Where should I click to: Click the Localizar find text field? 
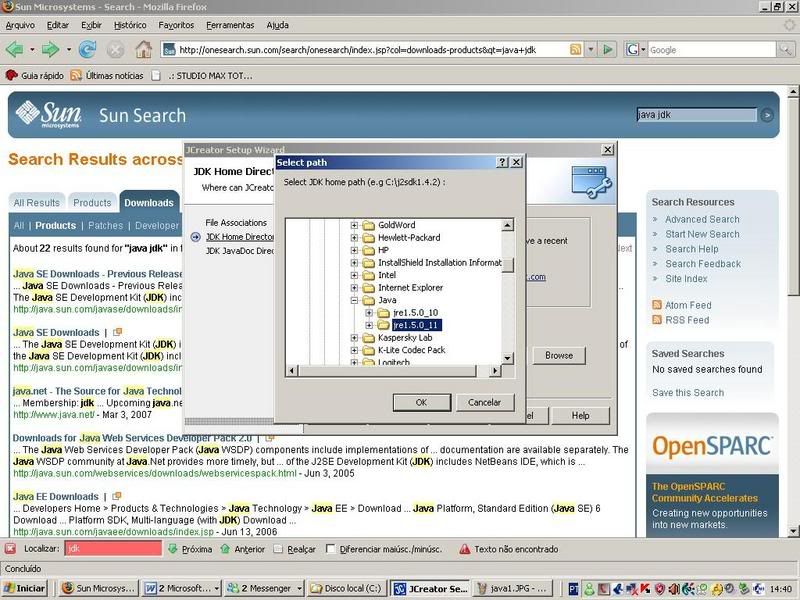pyautogui.click(x=113, y=549)
